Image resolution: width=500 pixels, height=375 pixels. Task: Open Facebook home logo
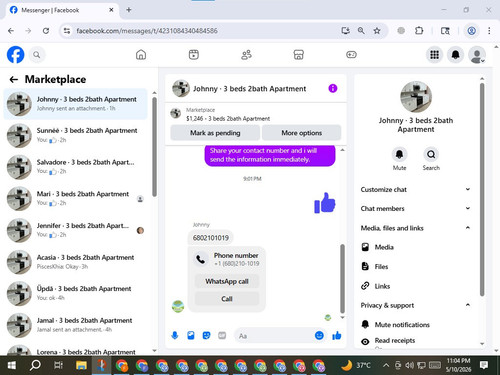pos(15,55)
